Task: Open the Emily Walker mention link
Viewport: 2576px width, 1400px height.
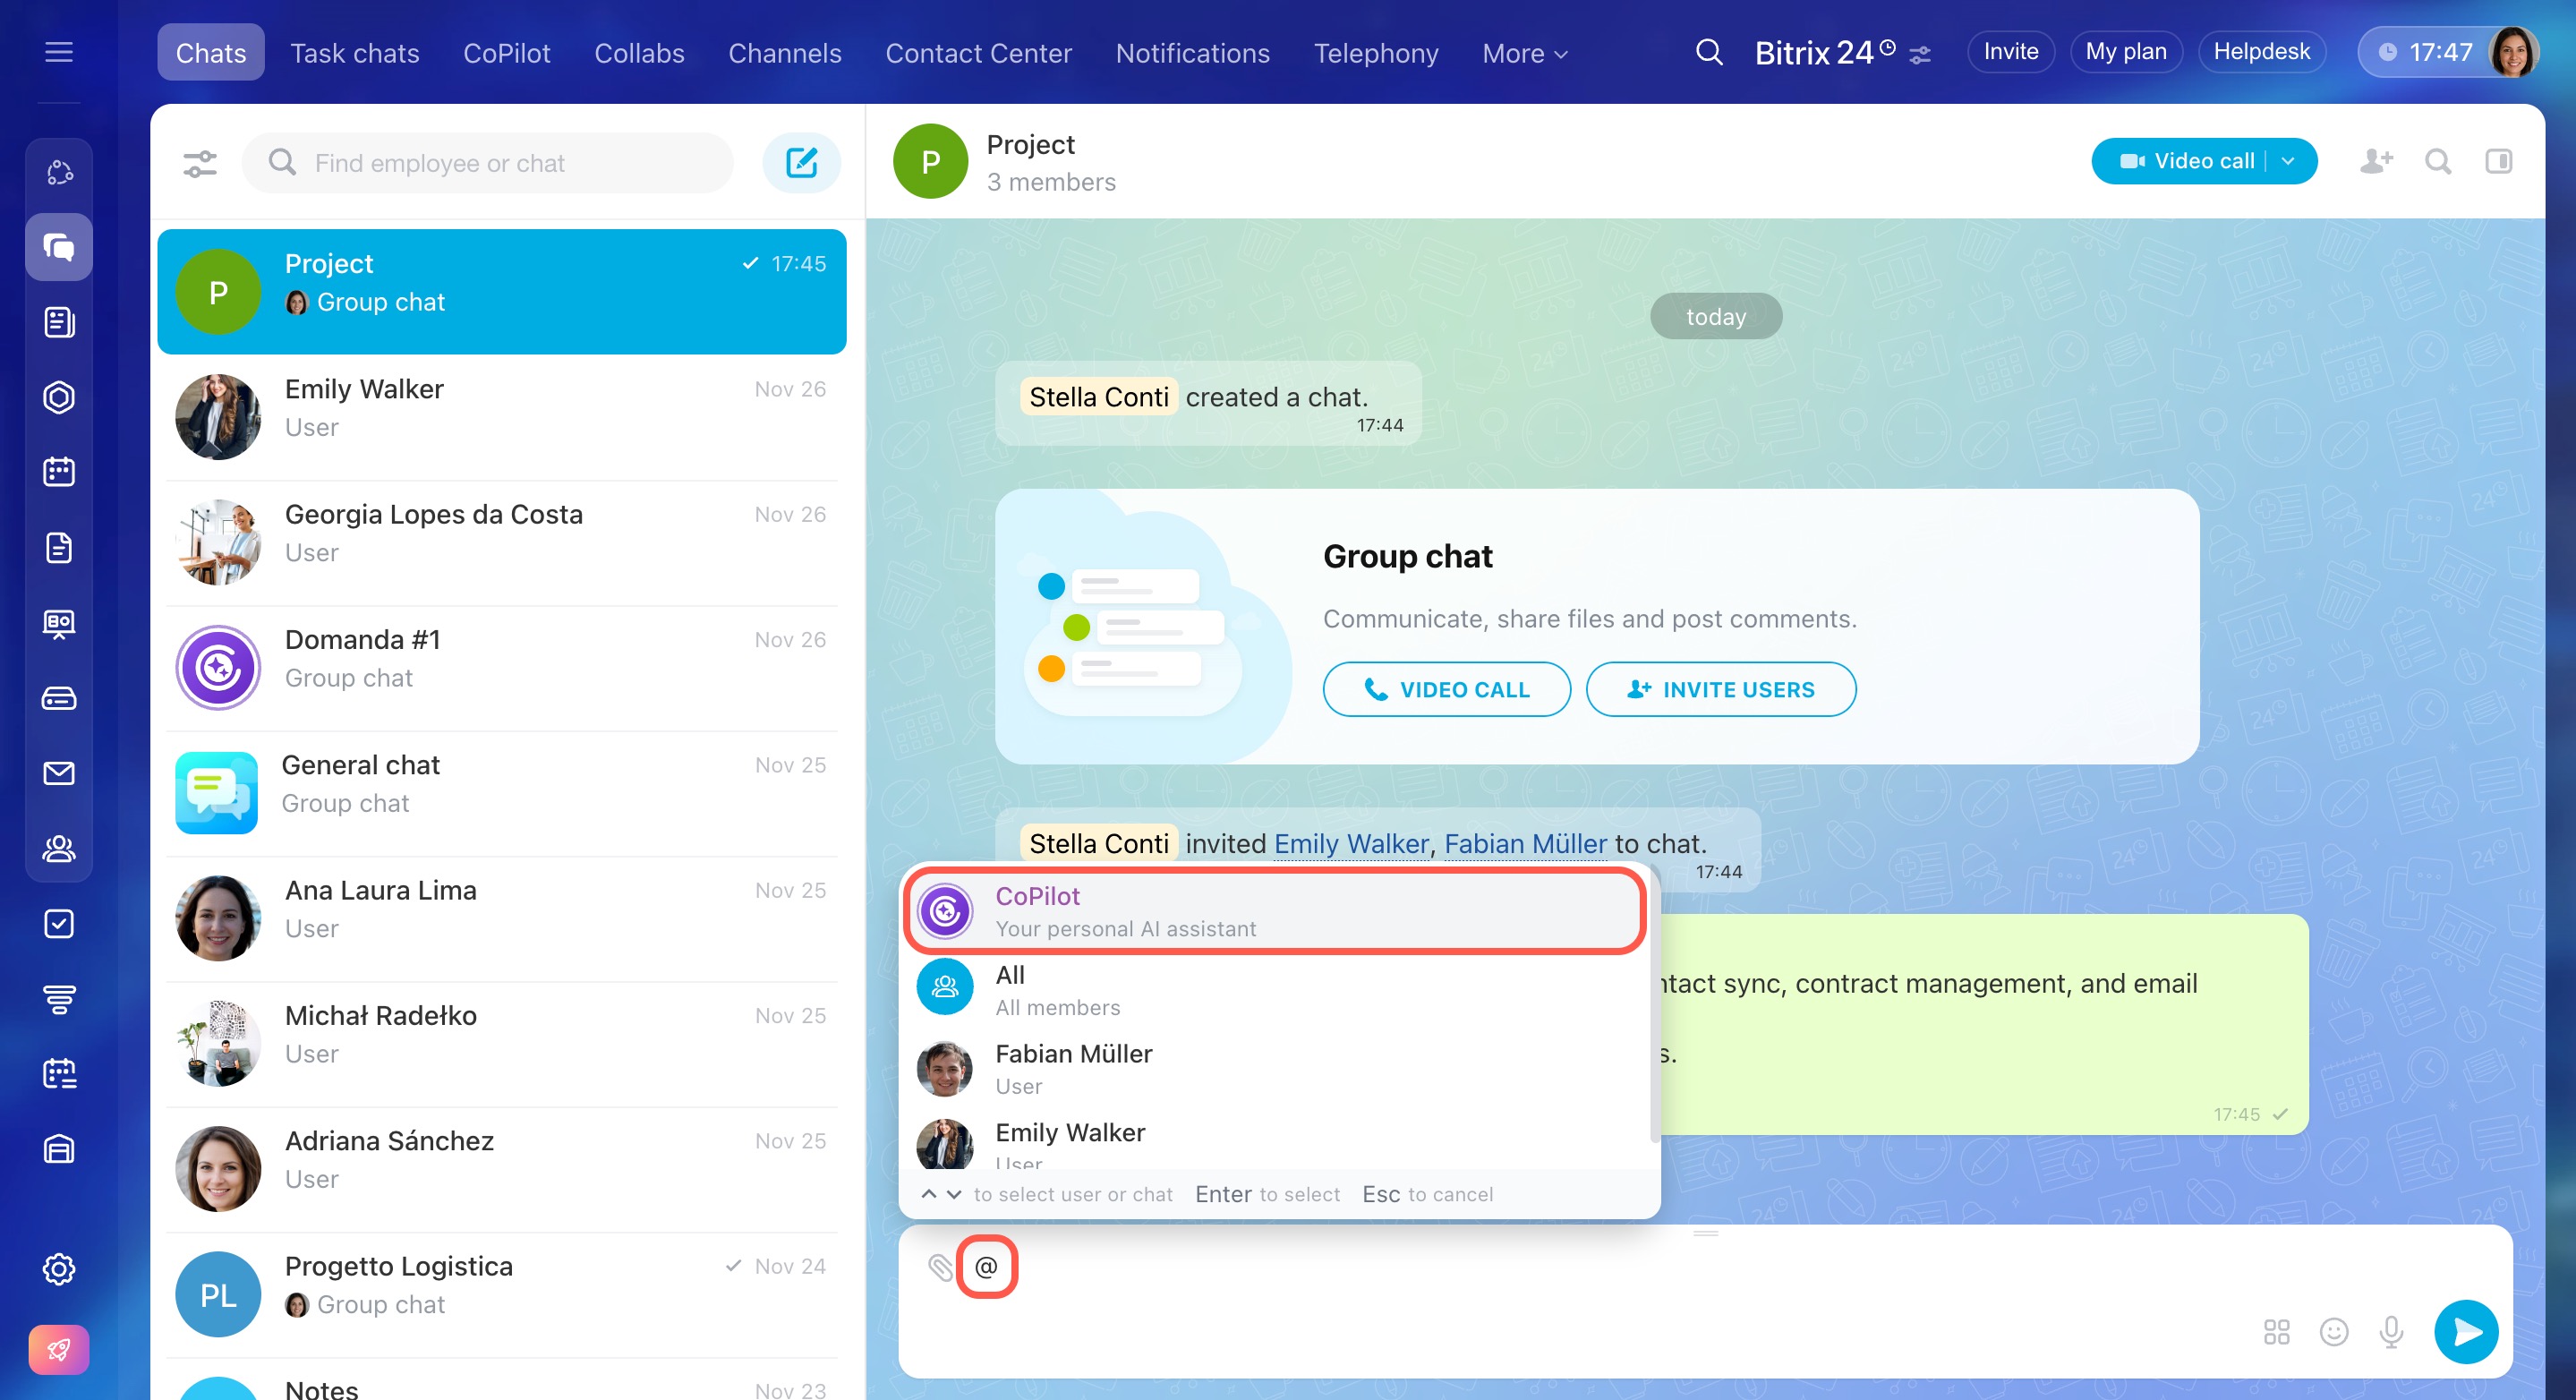Action: [1350, 843]
